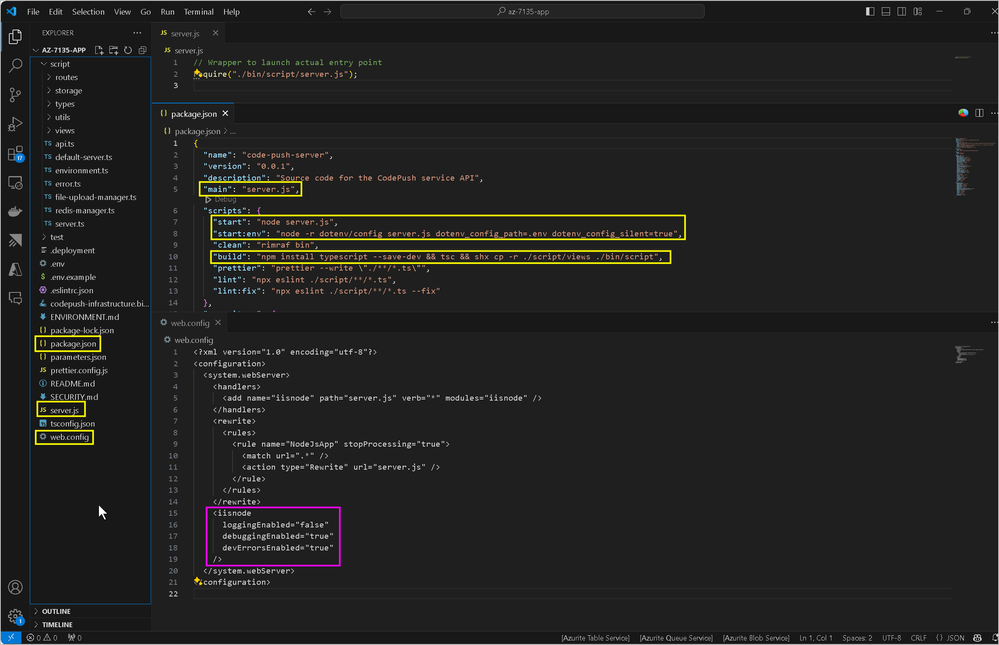Image resolution: width=999 pixels, height=645 pixels.
Task: Click the az-7135-app command center search box
Action: pyautogui.click(x=522, y=11)
